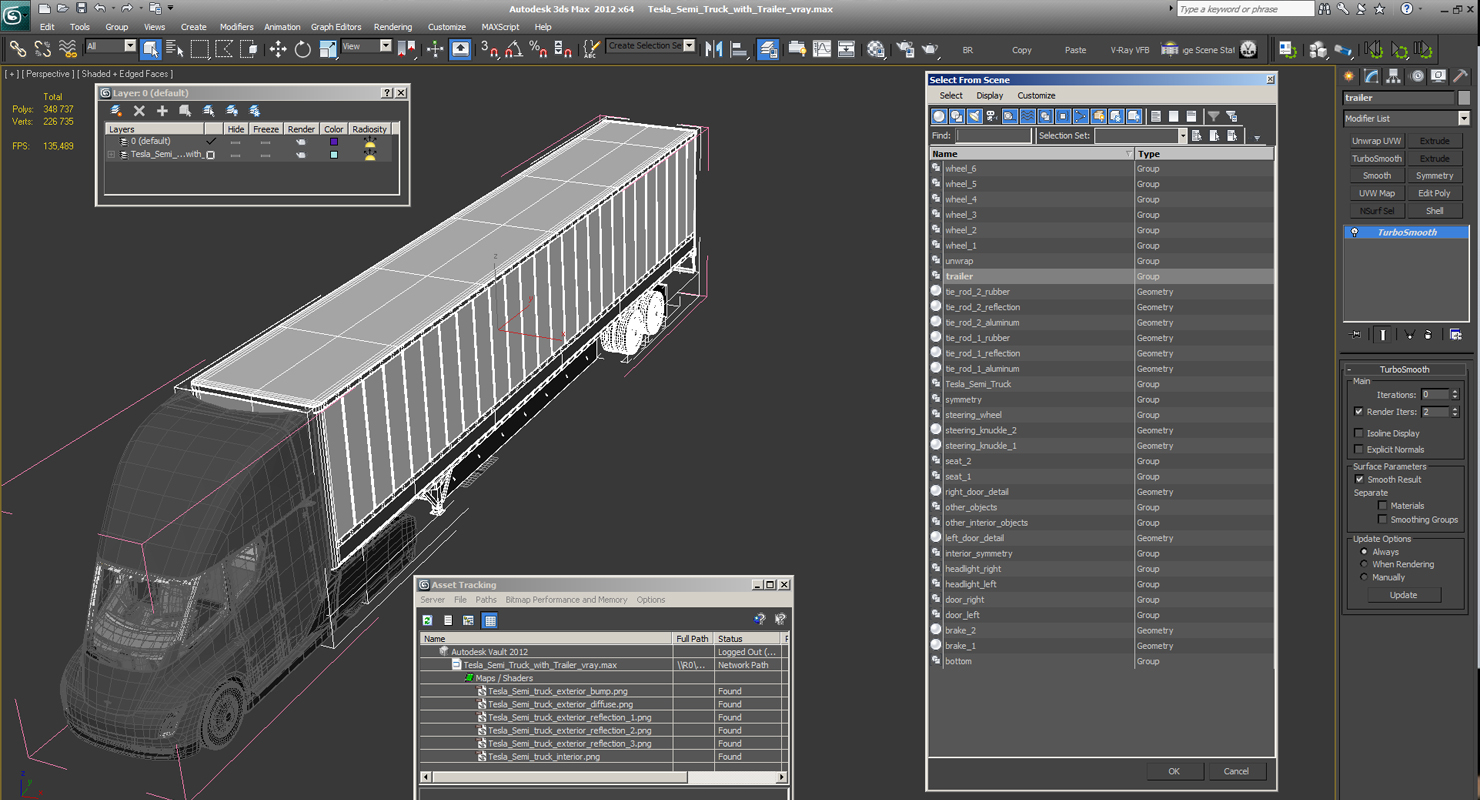The width and height of the screenshot is (1480, 800).
Task: Click color swatch of Tesla_Semi layer
Action: click(334, 155)
